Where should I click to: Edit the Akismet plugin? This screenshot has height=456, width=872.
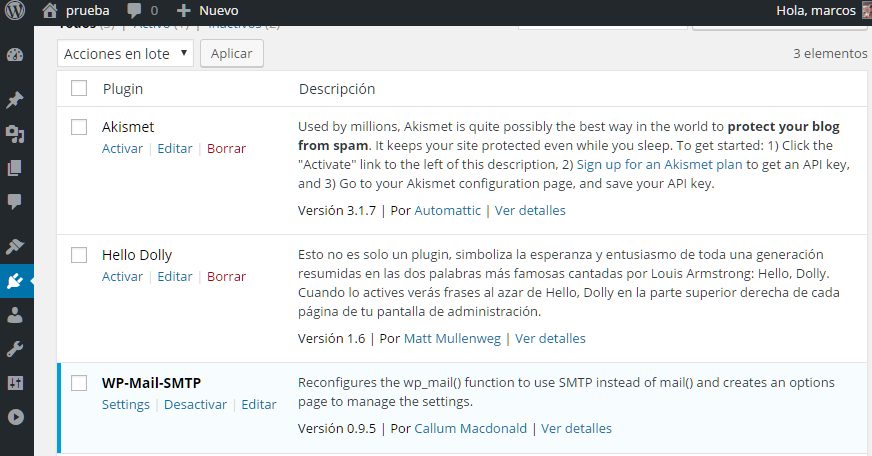tap(175, 148)
